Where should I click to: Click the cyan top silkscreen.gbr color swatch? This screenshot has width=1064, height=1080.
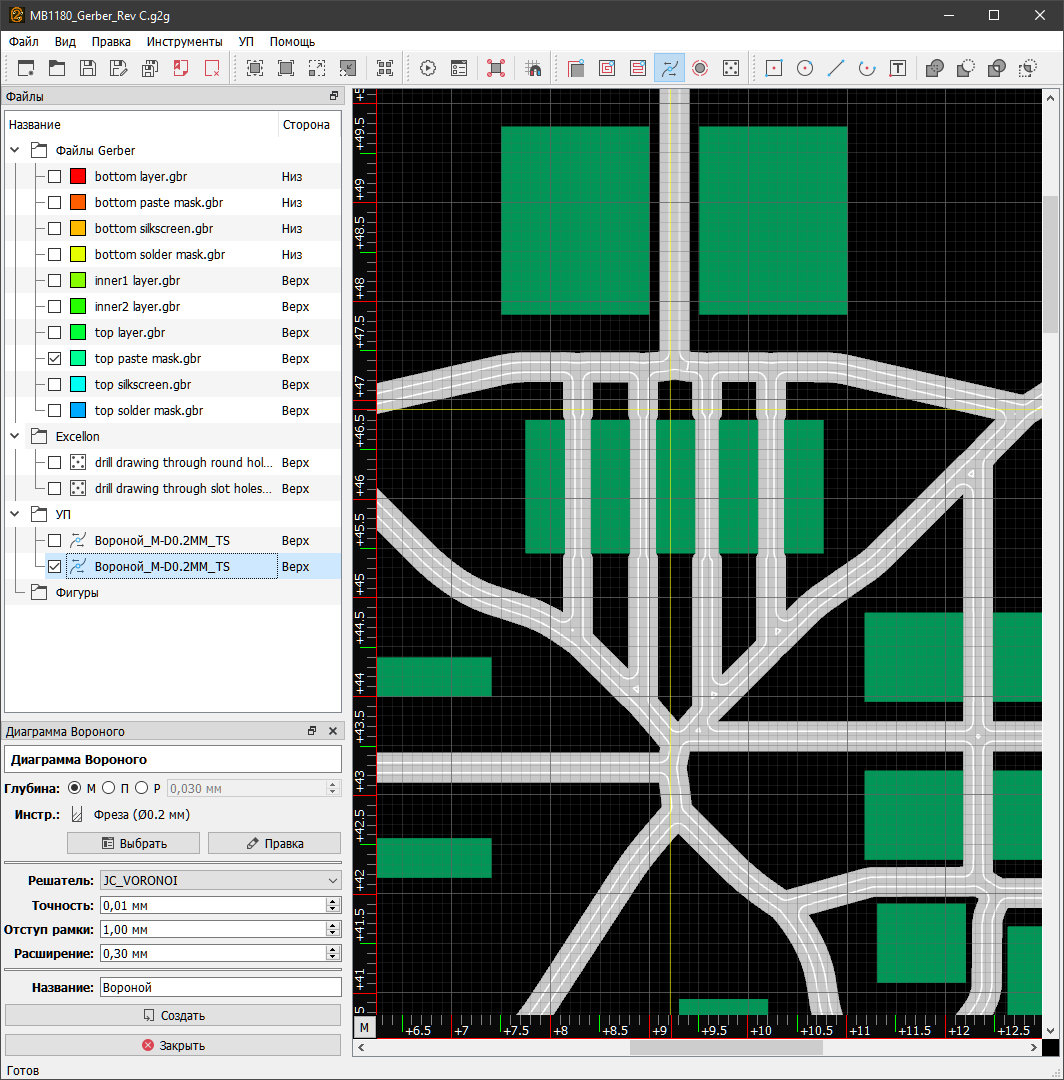78,385
